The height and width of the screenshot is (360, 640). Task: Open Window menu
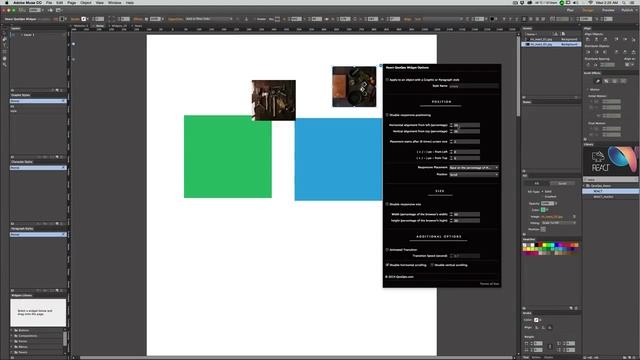114,2
